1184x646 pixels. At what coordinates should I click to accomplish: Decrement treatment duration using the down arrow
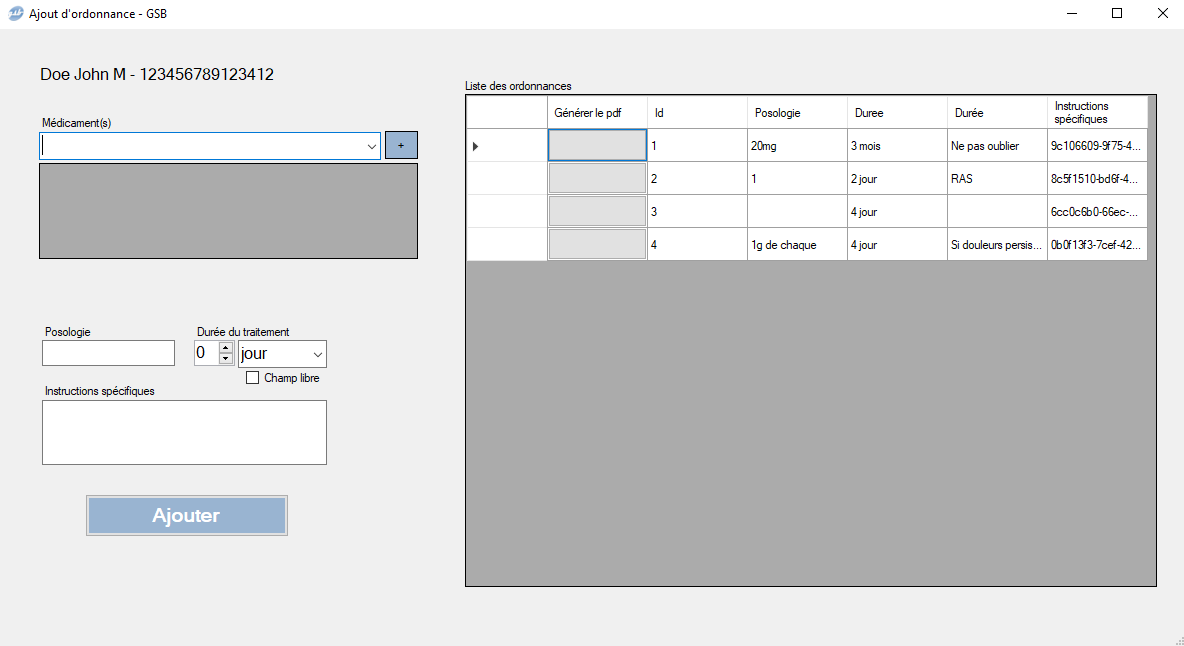227,357
